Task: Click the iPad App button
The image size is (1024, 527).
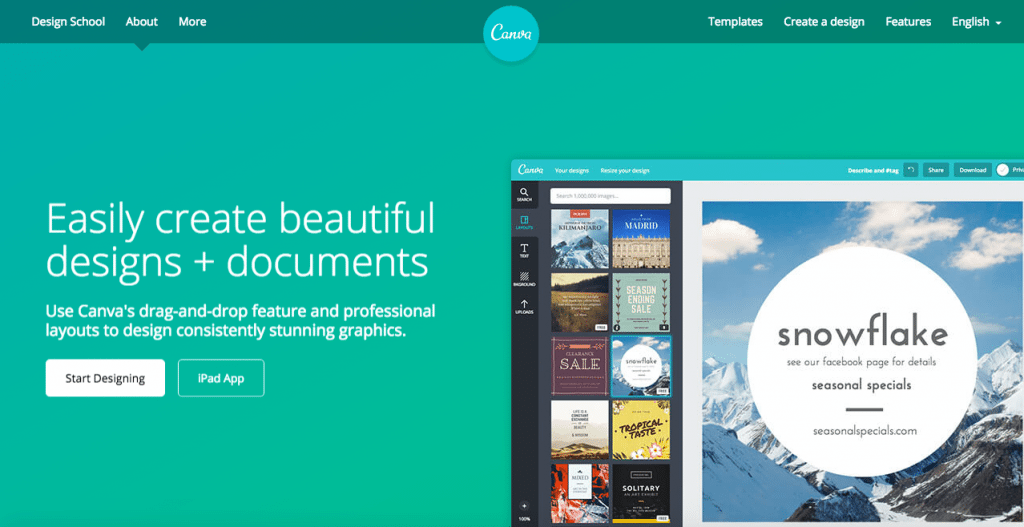Action: (x=221, y=377)
